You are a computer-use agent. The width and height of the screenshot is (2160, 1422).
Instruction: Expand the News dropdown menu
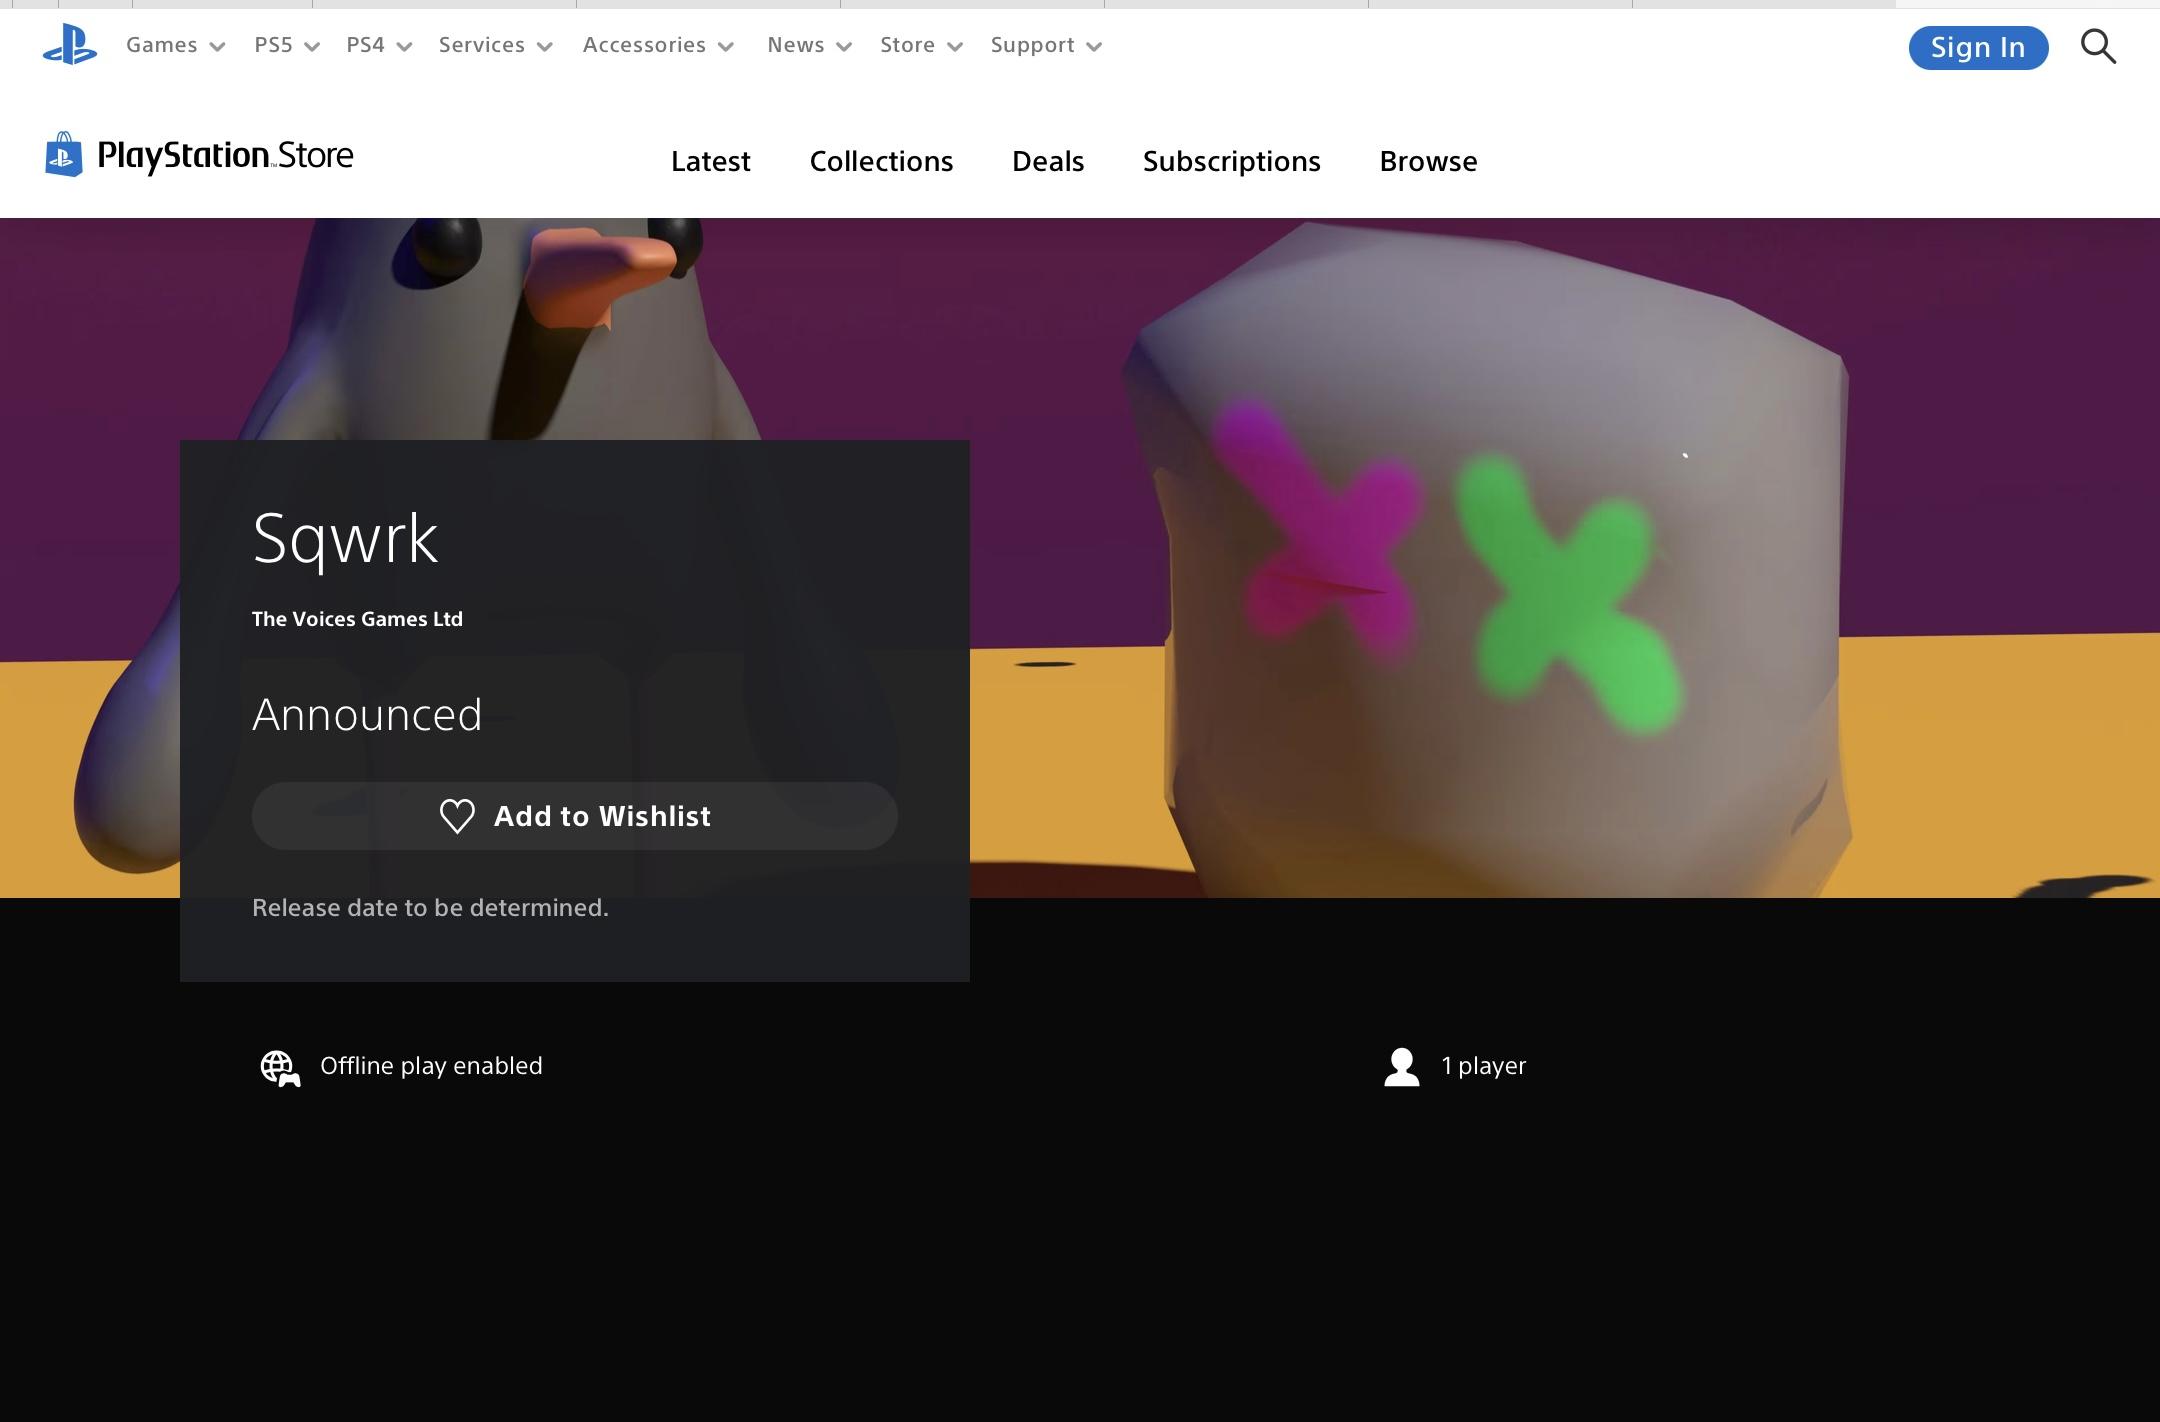[x=810, y=45]
